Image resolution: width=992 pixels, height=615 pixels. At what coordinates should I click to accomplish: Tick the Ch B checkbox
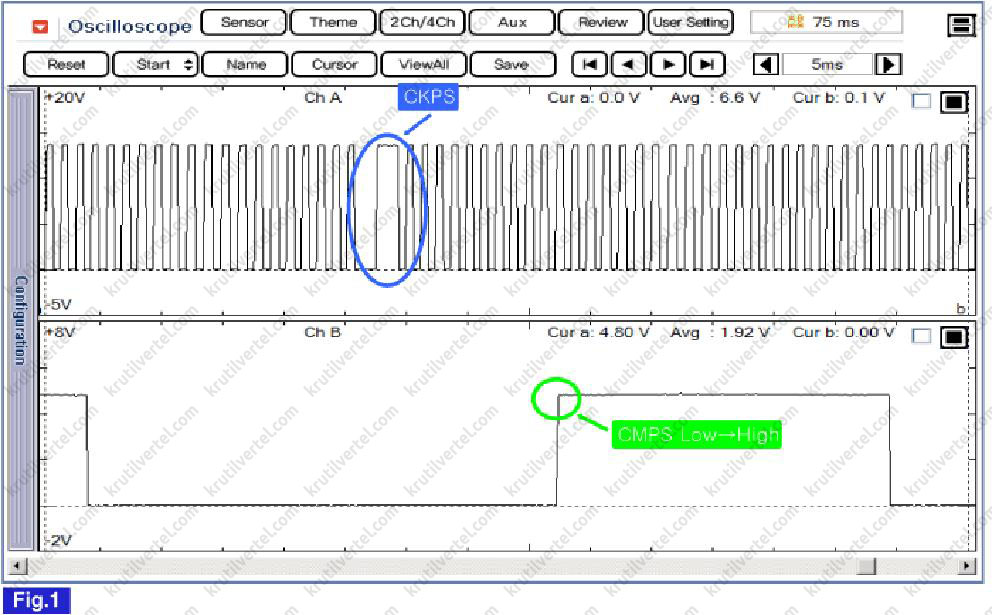(x=921, y=337)
